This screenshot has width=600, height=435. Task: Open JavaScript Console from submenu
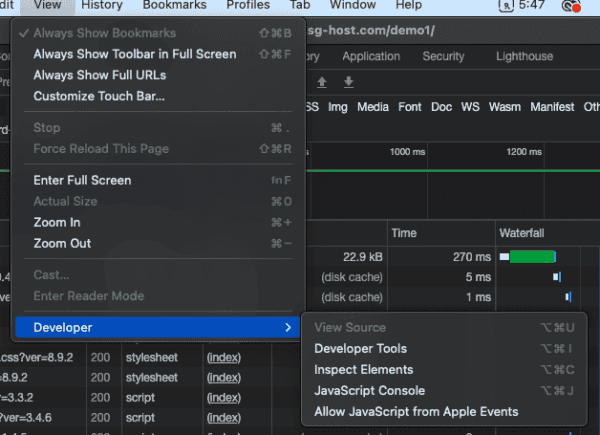coord(444,391)
